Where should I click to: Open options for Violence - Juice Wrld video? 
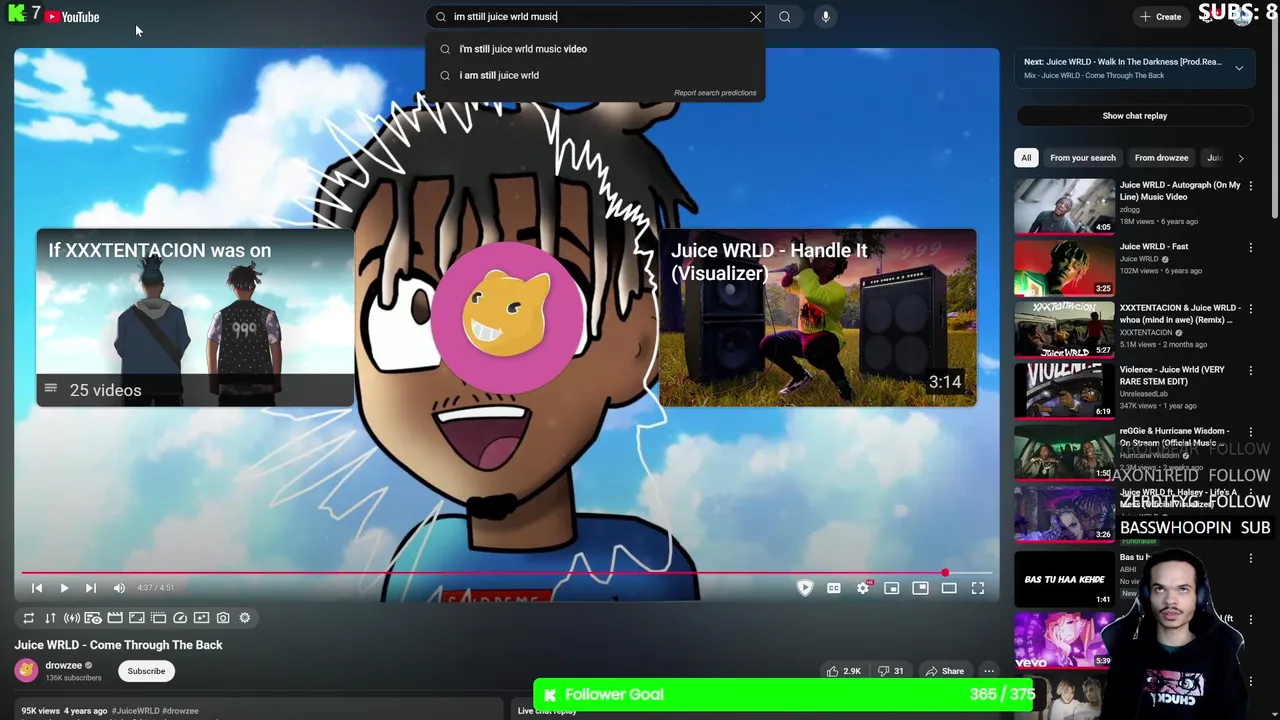1250,371
